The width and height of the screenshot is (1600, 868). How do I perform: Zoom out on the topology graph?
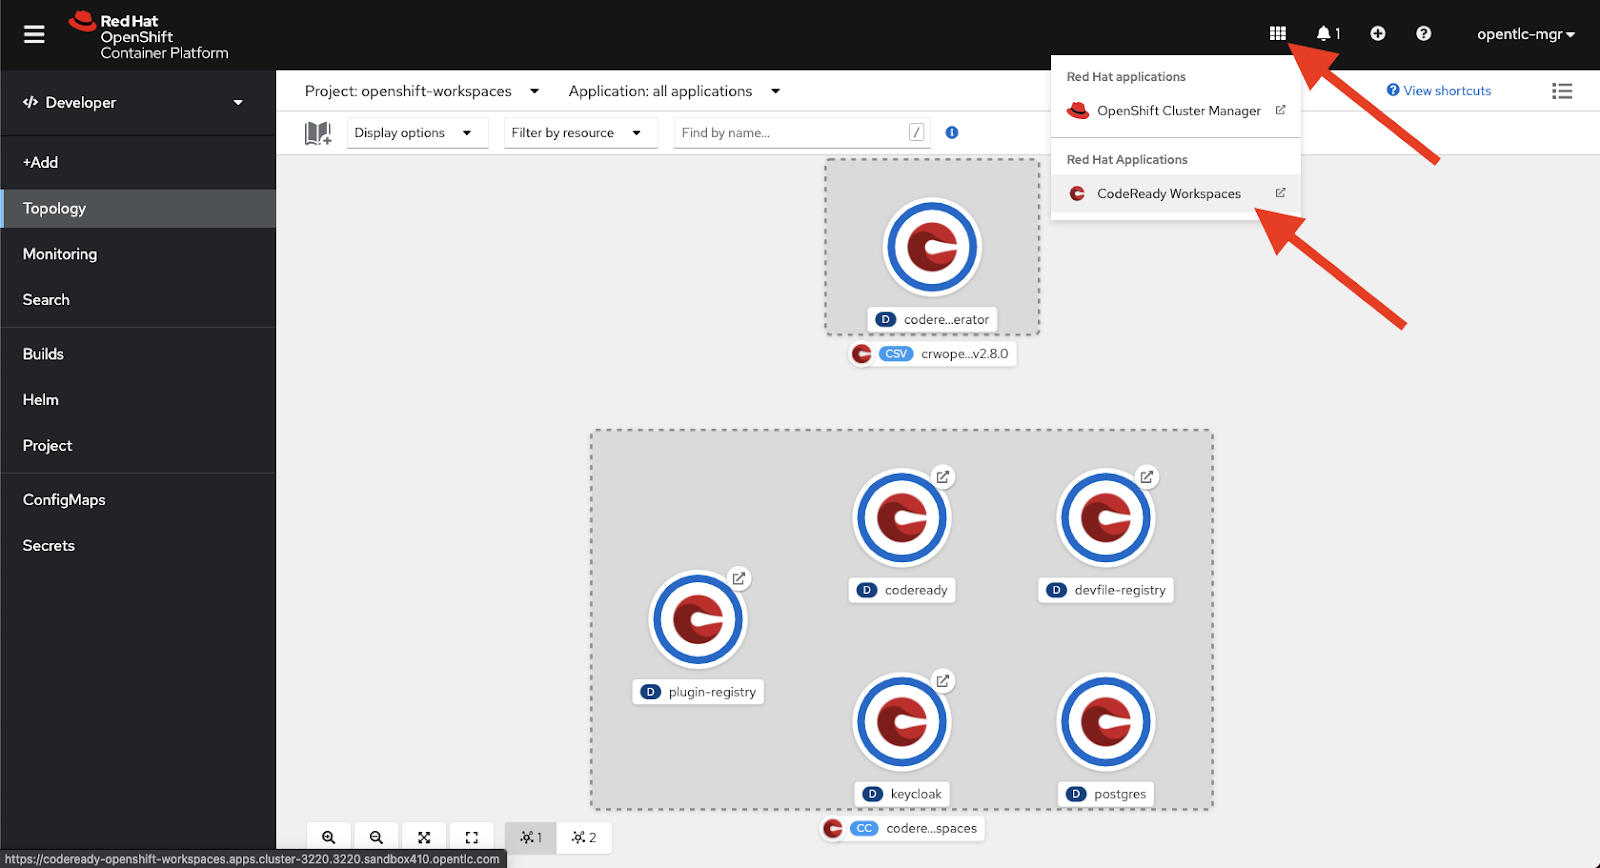tap(376, 837)
